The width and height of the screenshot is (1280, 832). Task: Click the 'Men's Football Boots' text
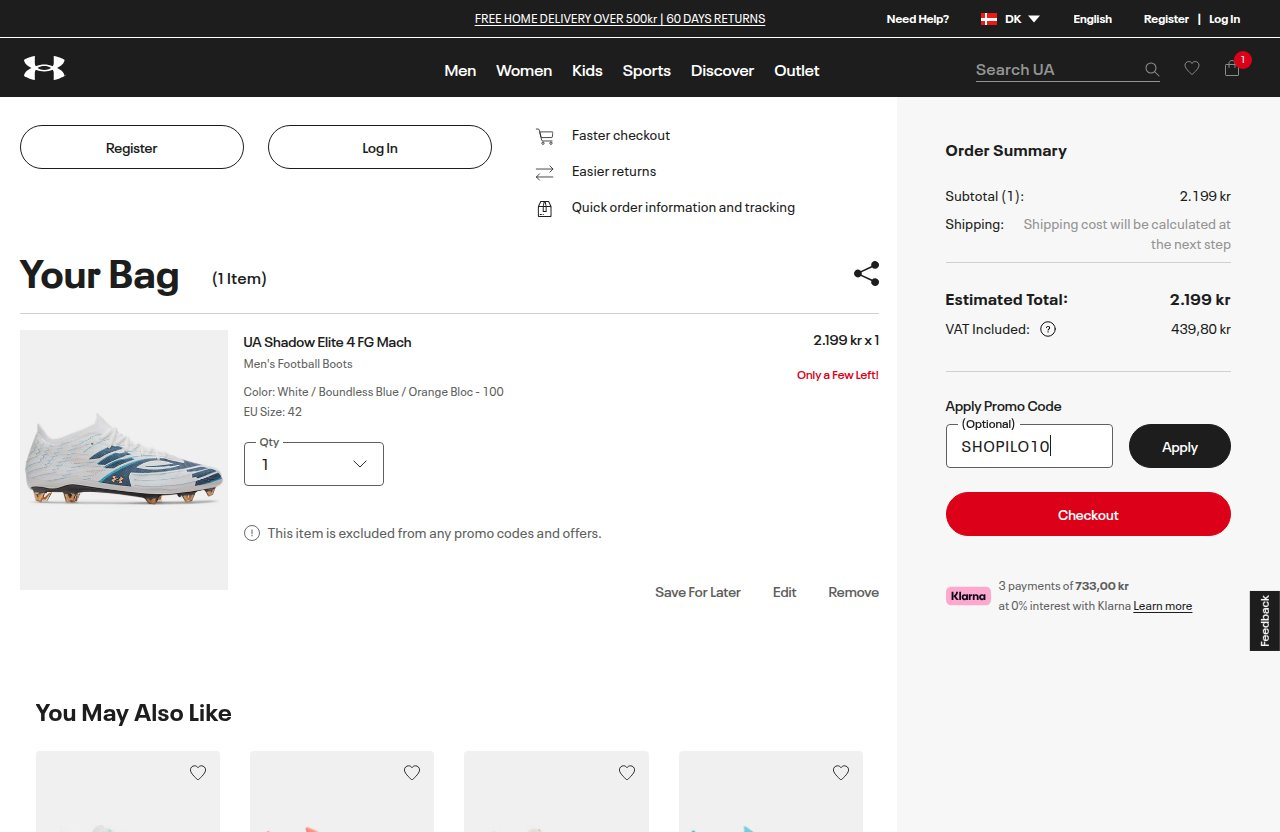pyautogui.click(x=298, y=364)
